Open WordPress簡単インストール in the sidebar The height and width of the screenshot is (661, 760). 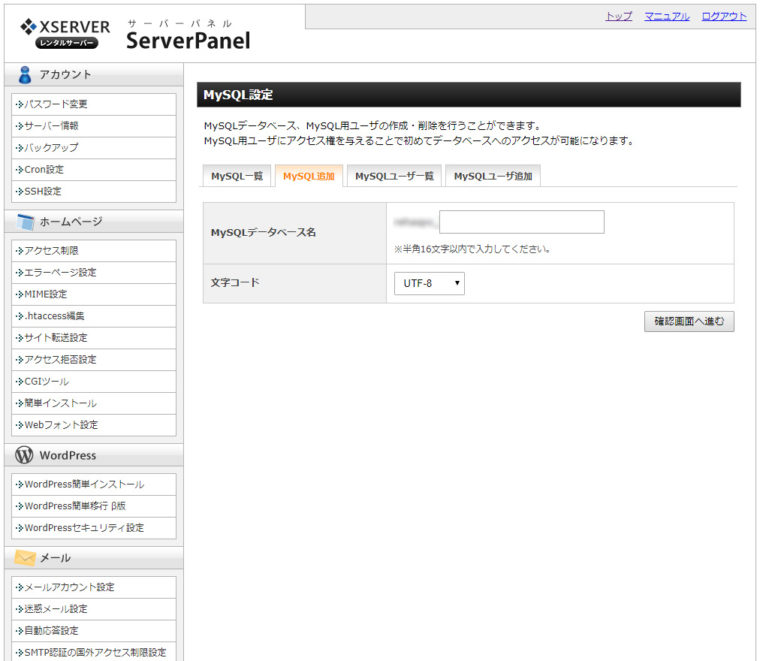tap(94, 484)
